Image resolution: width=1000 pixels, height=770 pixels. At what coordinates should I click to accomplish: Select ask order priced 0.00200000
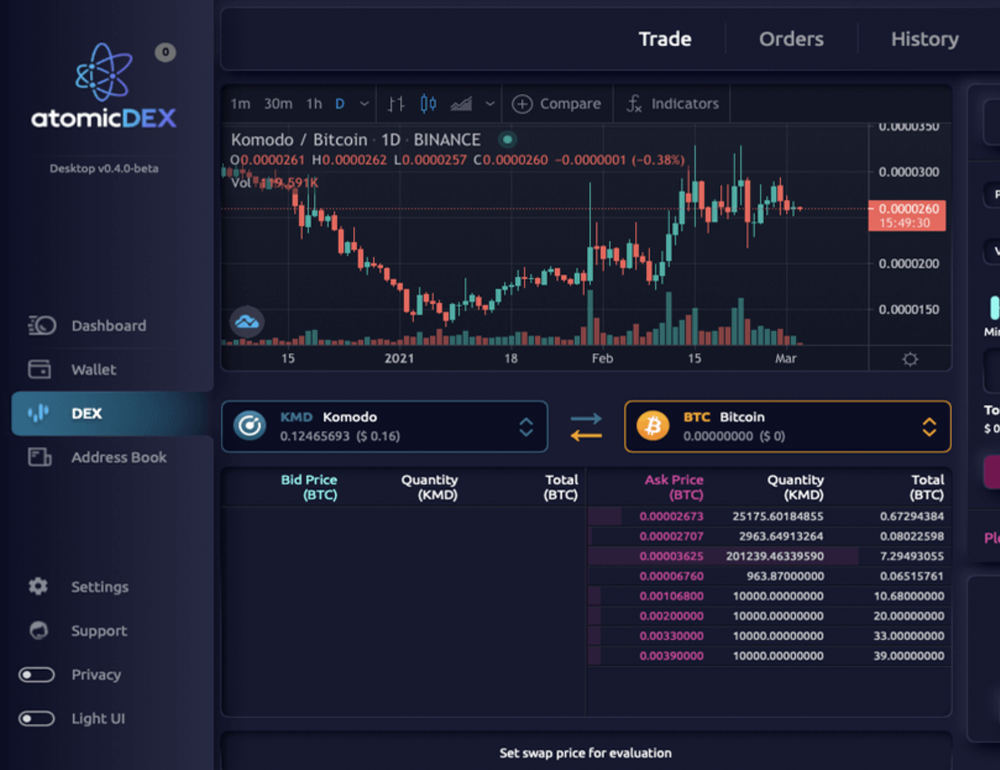click(768, 616)
